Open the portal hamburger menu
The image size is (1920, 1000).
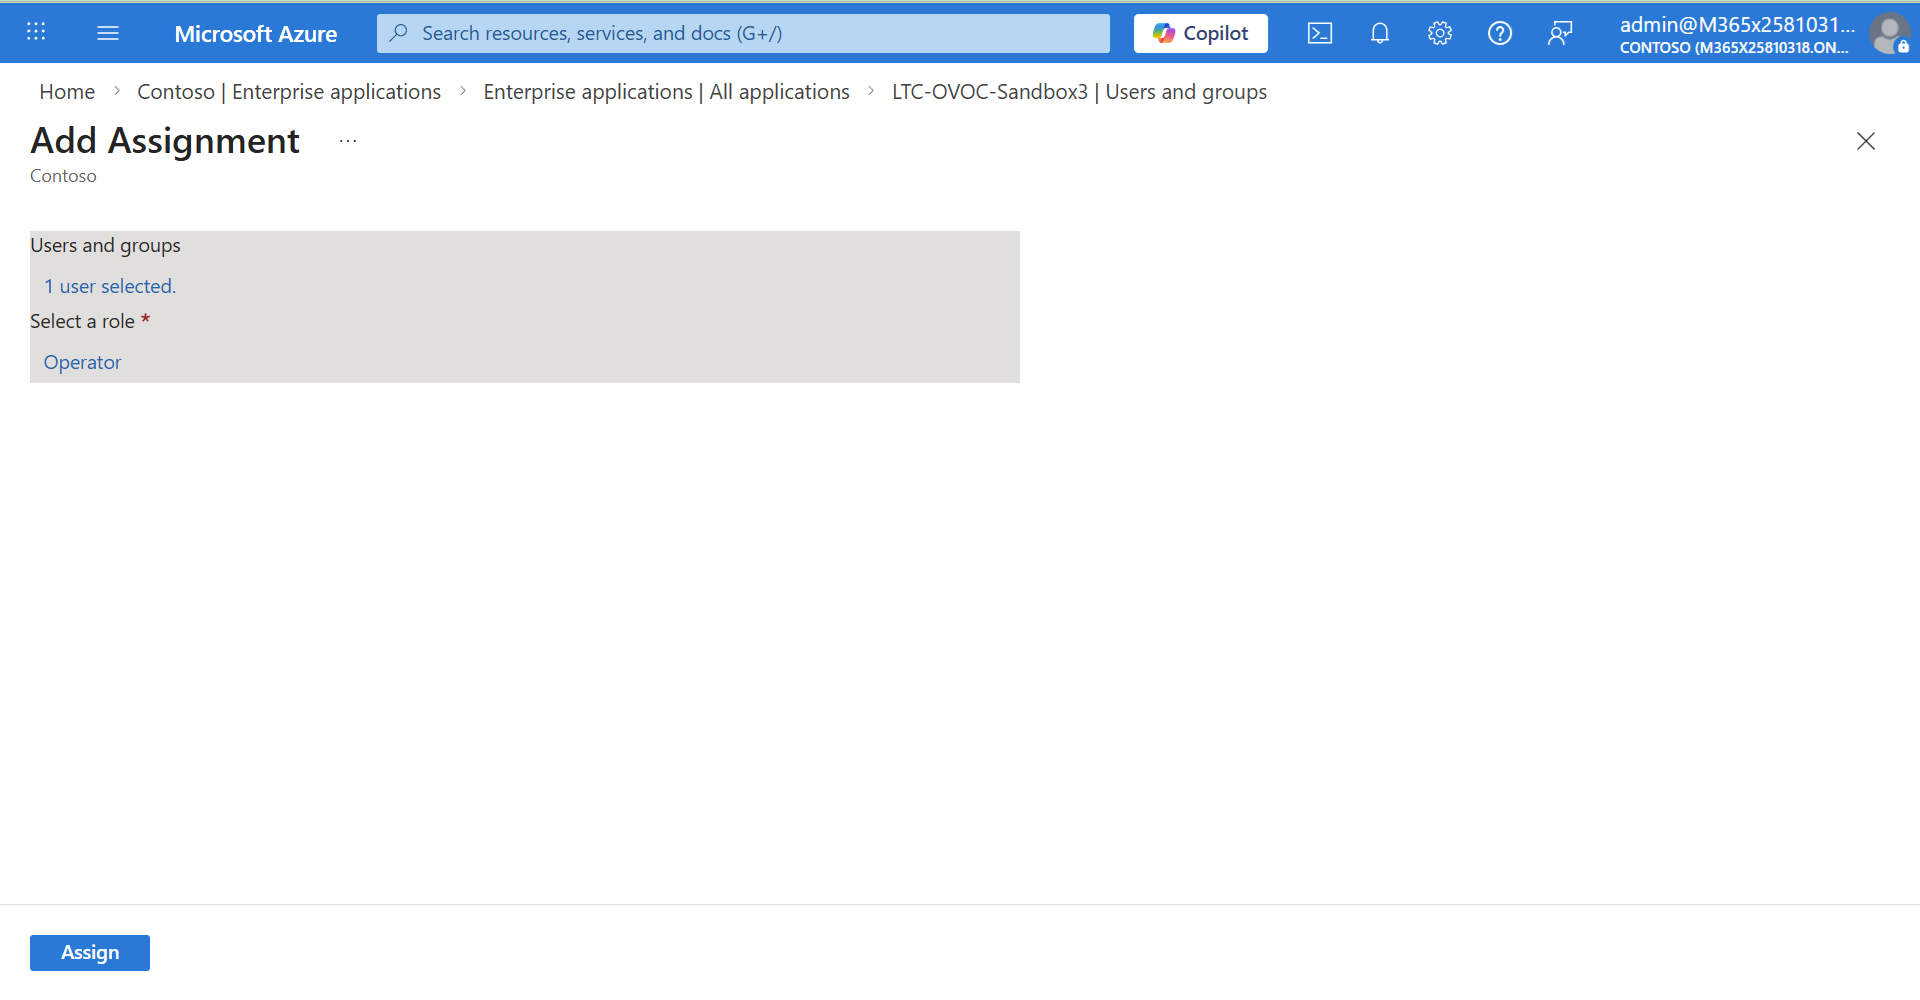(x=108, y=33)
